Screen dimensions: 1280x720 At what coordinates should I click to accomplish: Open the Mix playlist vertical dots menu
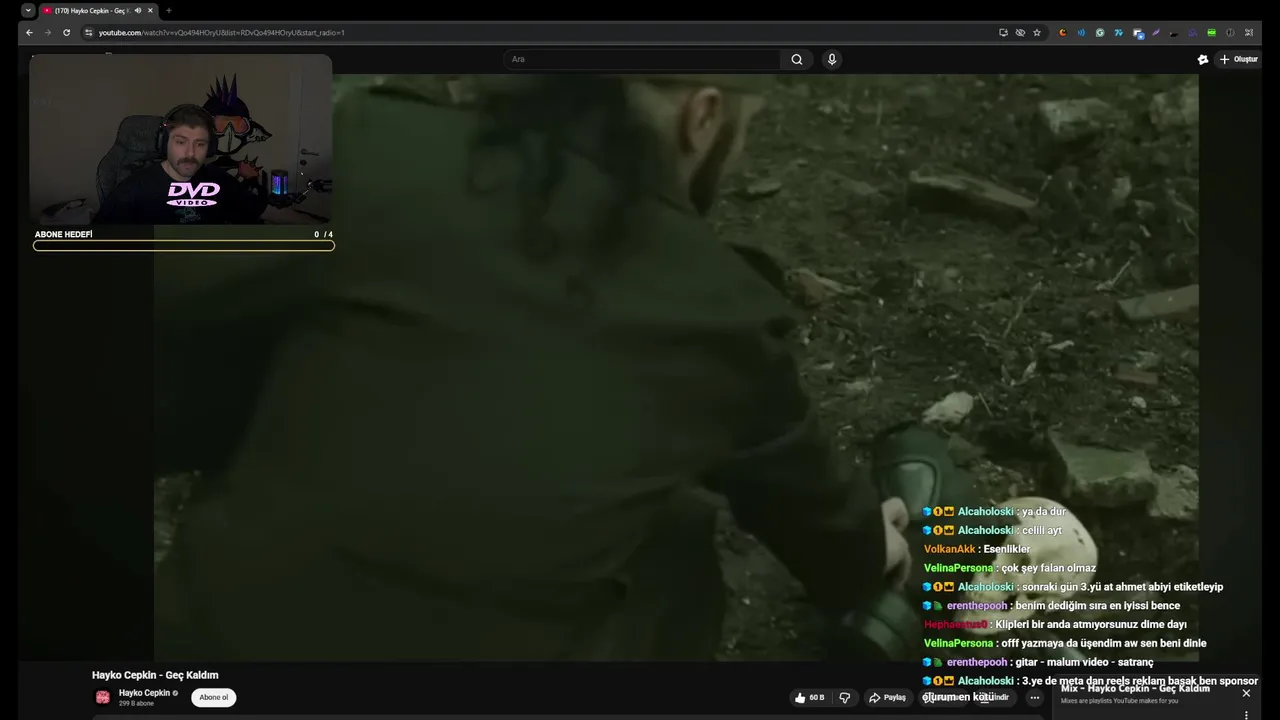(1246, 714)
